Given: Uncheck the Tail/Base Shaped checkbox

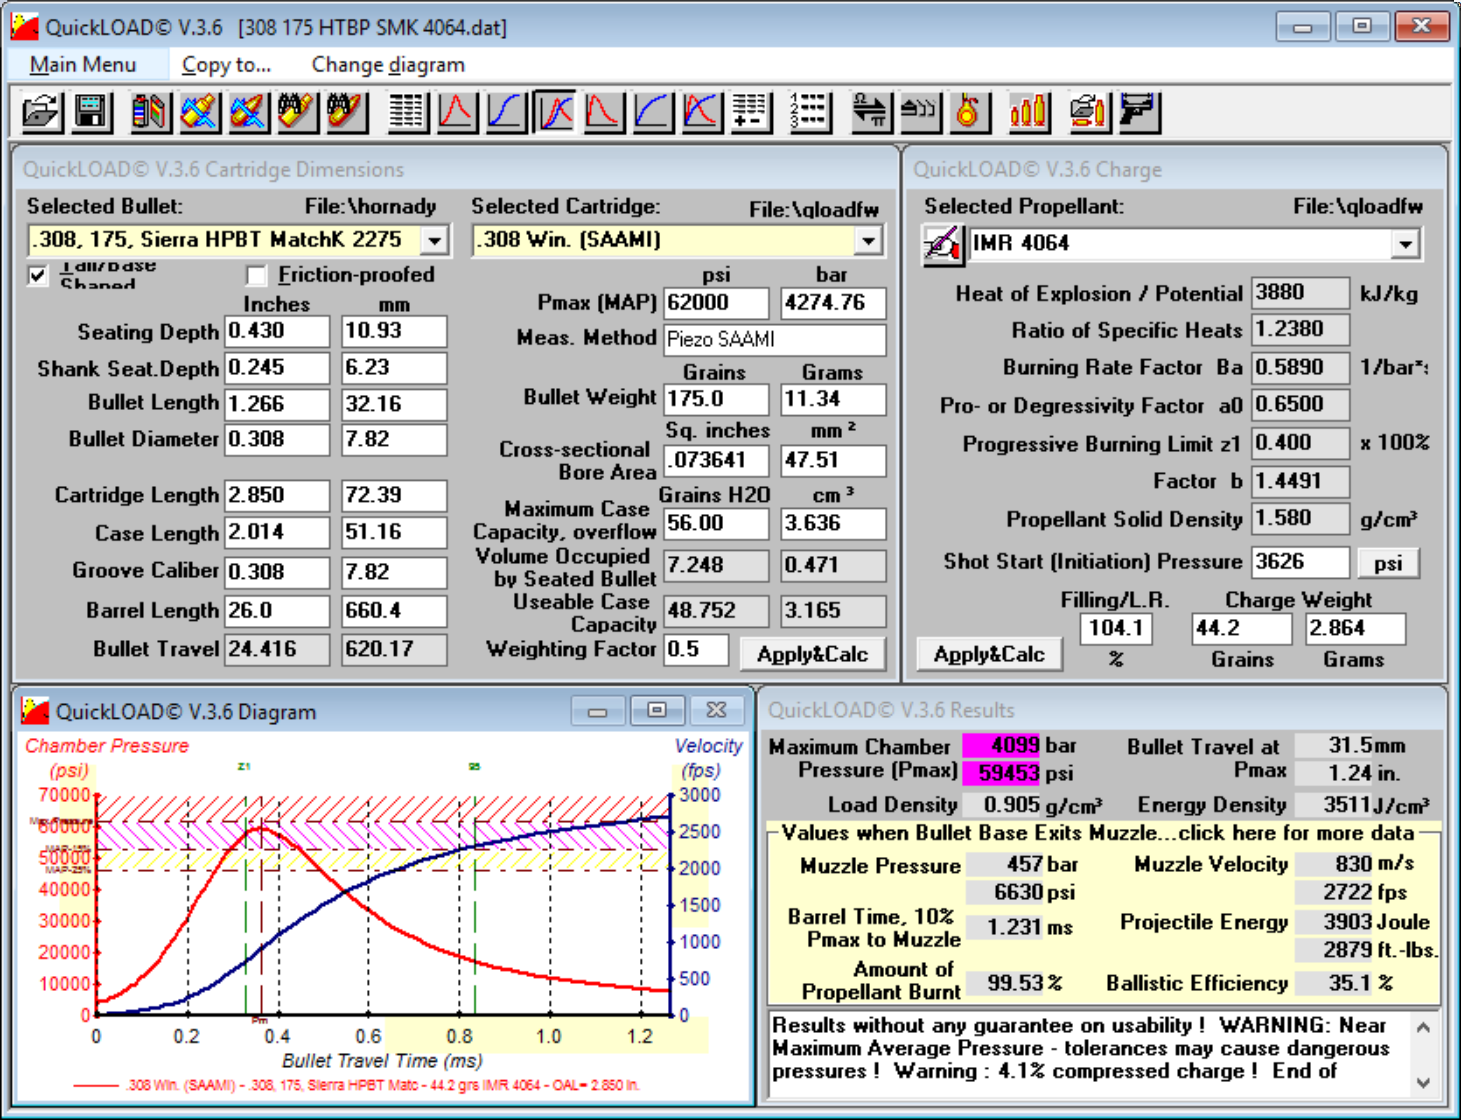Looking at the screenshot, I should [x=38, y=275].
